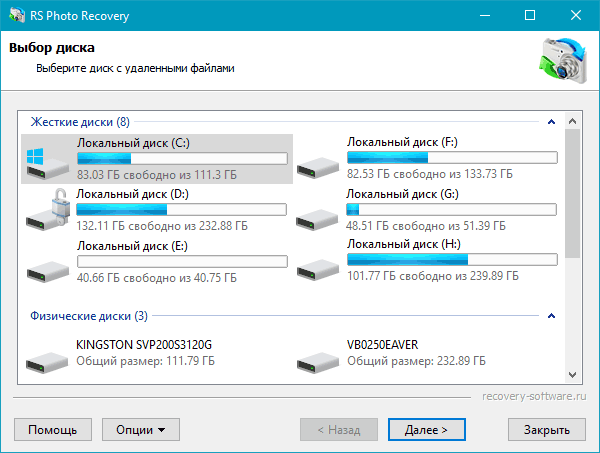The width and height of the screenshot is (600, 453).
Task: Click drive D: usage bar
Action: tap(181, 210)
